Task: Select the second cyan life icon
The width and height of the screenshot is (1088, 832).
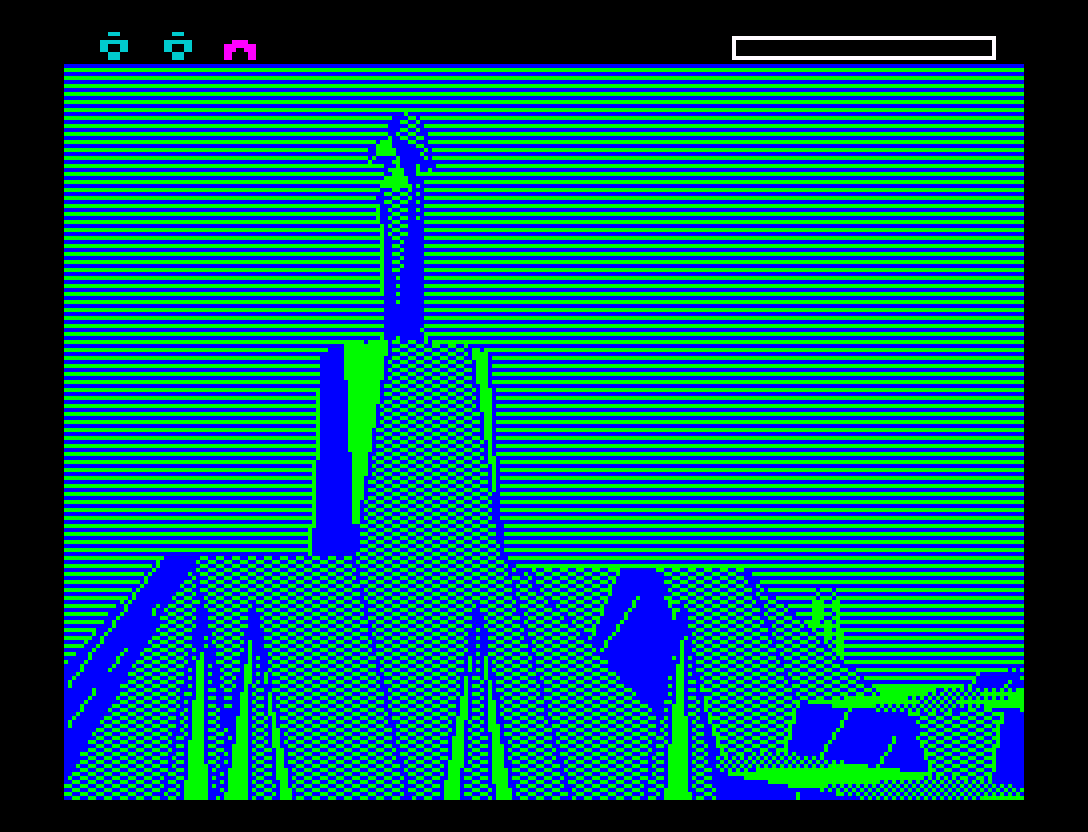Action: [x=178, y=46]
